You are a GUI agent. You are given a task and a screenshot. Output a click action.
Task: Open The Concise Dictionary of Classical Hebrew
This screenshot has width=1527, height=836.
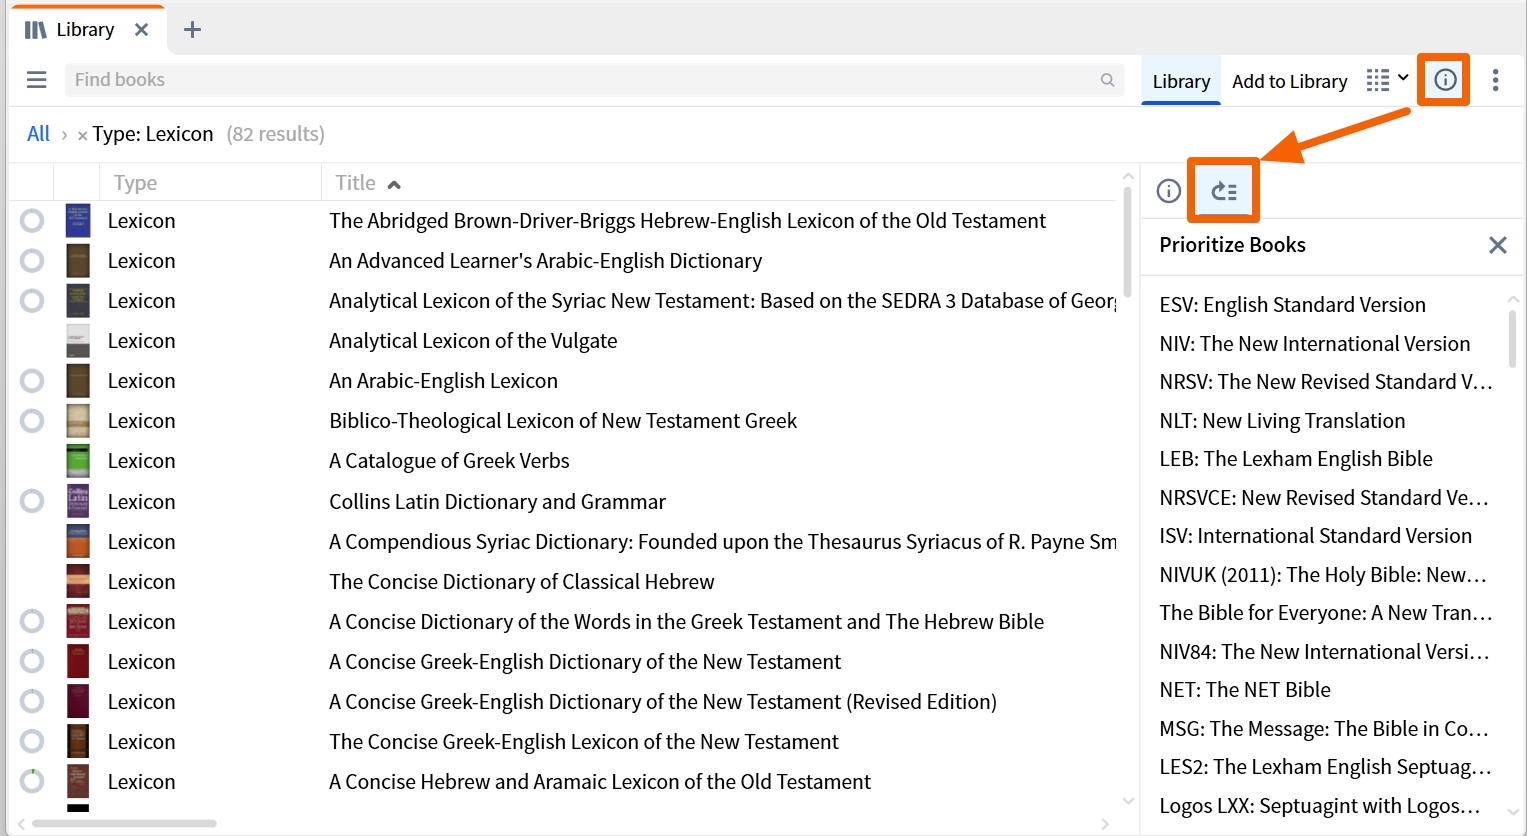pos(522,581)
